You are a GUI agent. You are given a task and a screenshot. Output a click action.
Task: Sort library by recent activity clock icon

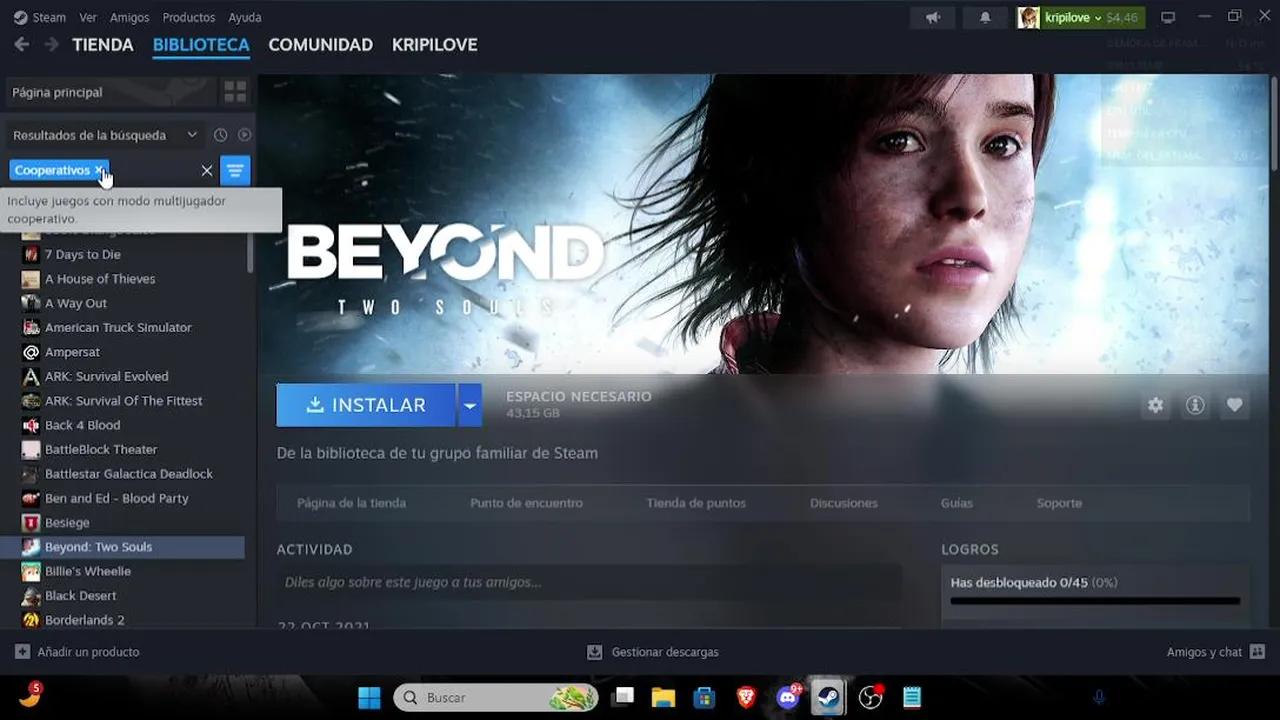point(221,135)
